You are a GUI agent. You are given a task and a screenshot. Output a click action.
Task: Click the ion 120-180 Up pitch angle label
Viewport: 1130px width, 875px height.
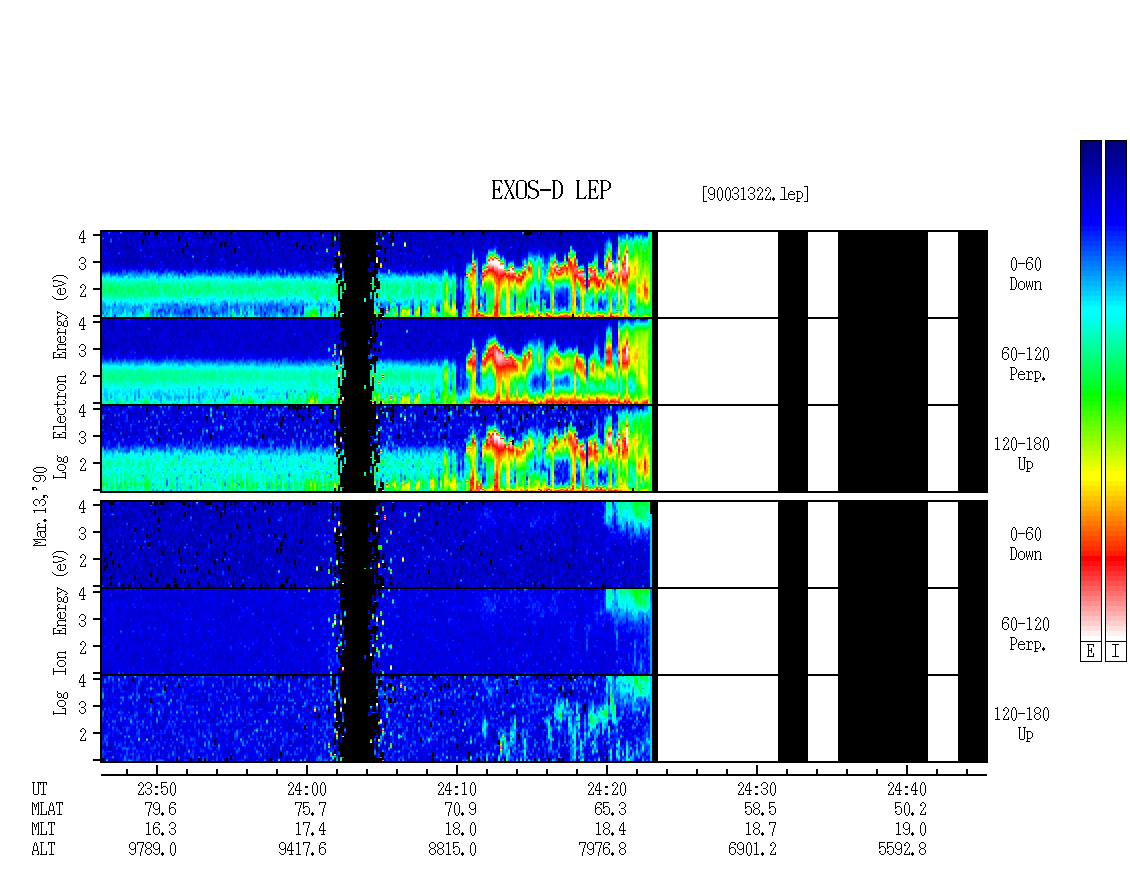(x=1022, y=725)
